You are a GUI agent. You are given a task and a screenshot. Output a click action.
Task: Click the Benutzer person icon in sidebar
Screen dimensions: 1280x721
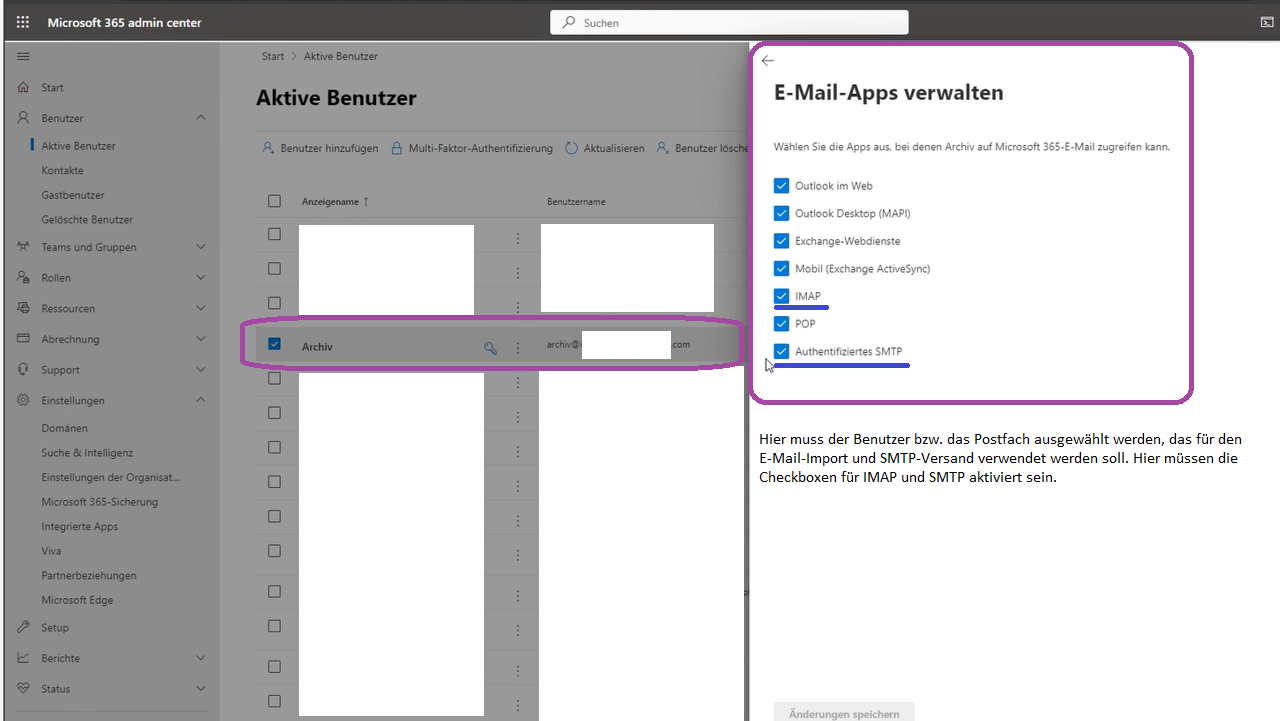coord(24,118)
